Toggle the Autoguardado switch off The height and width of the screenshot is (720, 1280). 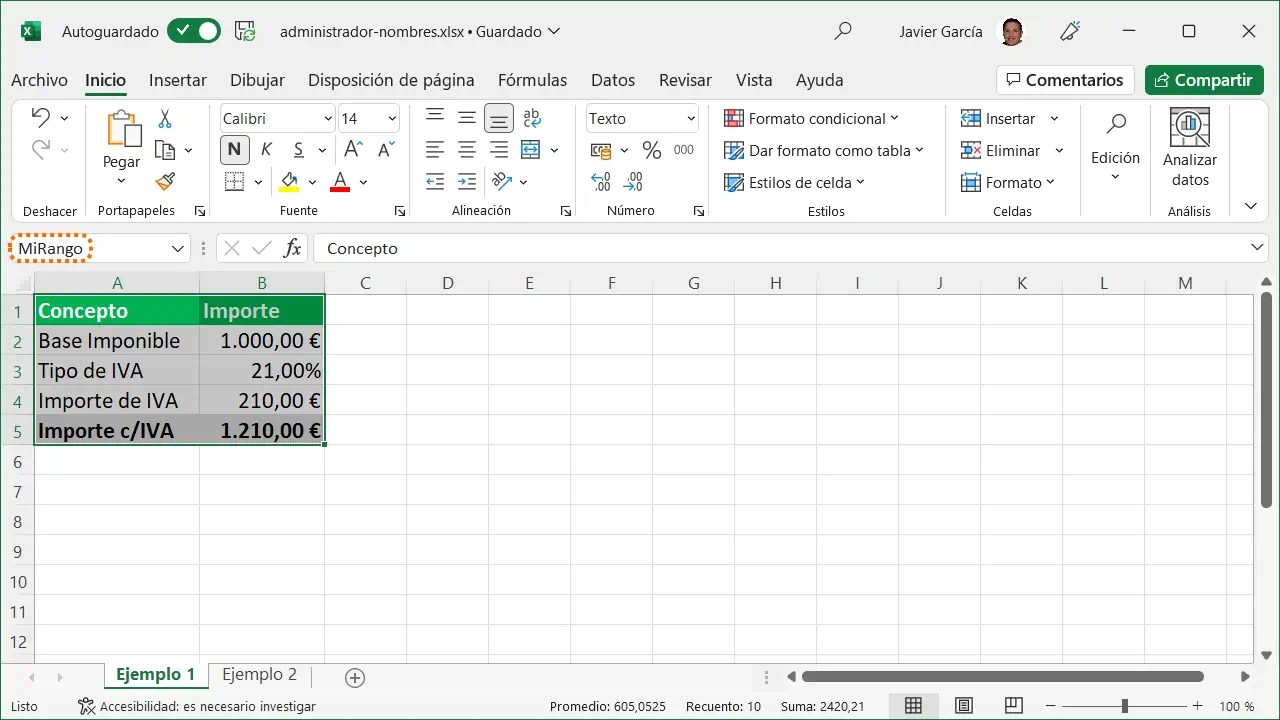pos(193,31)
